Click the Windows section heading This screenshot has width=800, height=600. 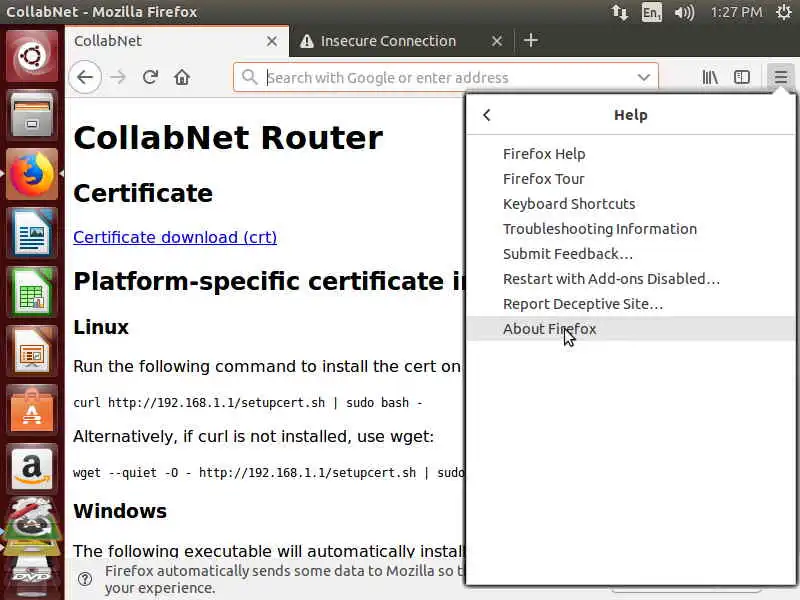[120, 511]
